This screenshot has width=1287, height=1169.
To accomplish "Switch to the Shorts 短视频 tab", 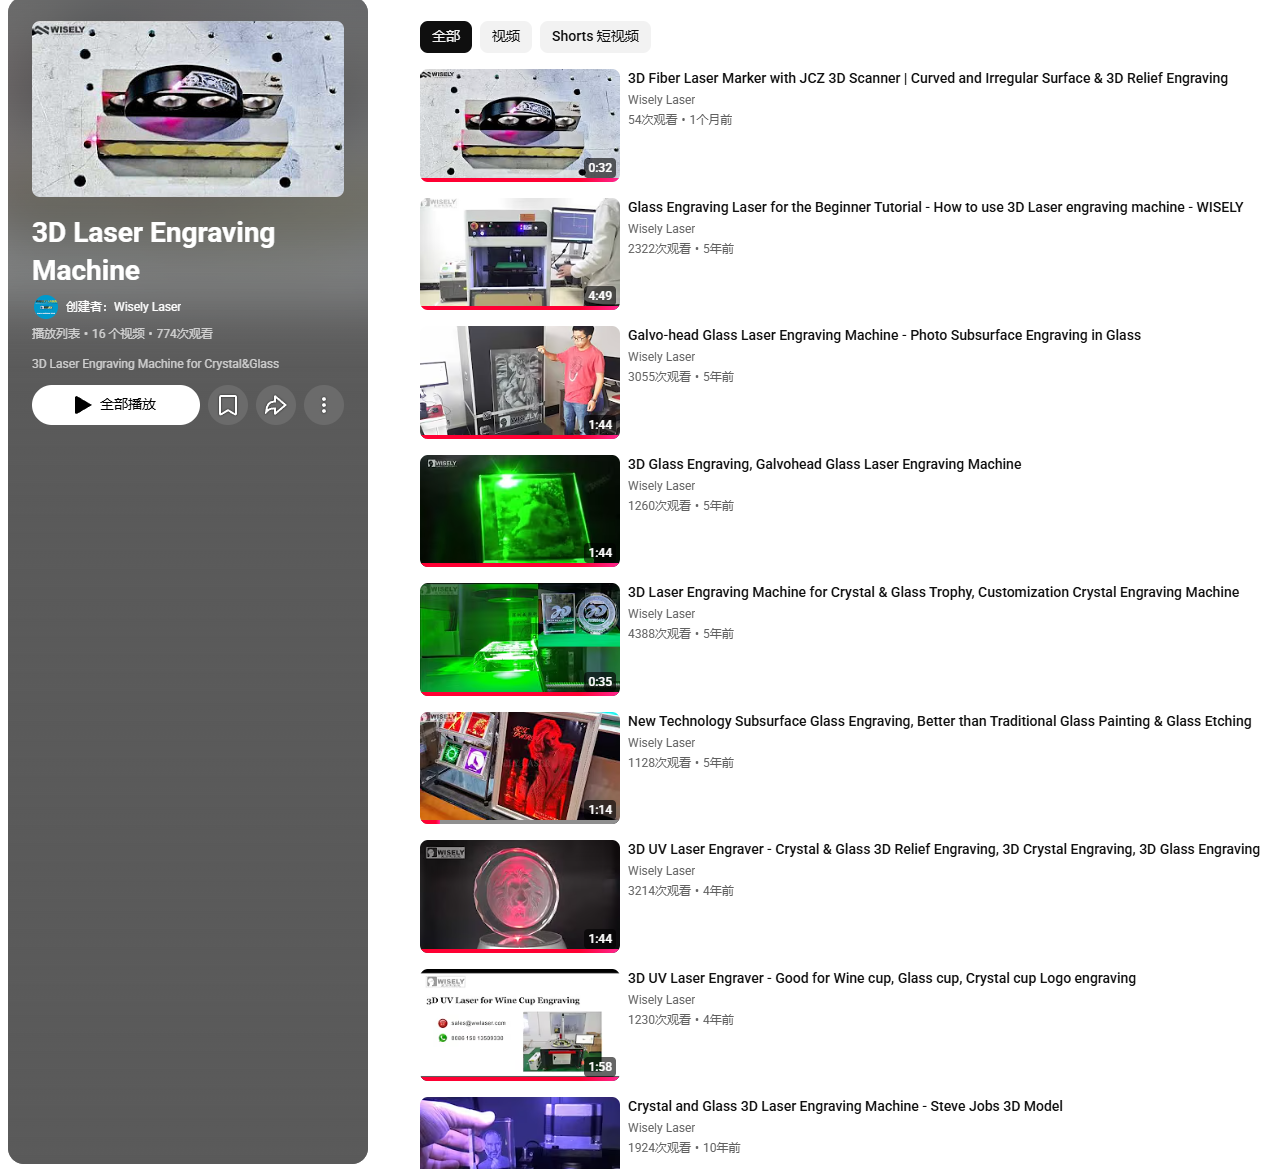I will (x=595, y=37).
